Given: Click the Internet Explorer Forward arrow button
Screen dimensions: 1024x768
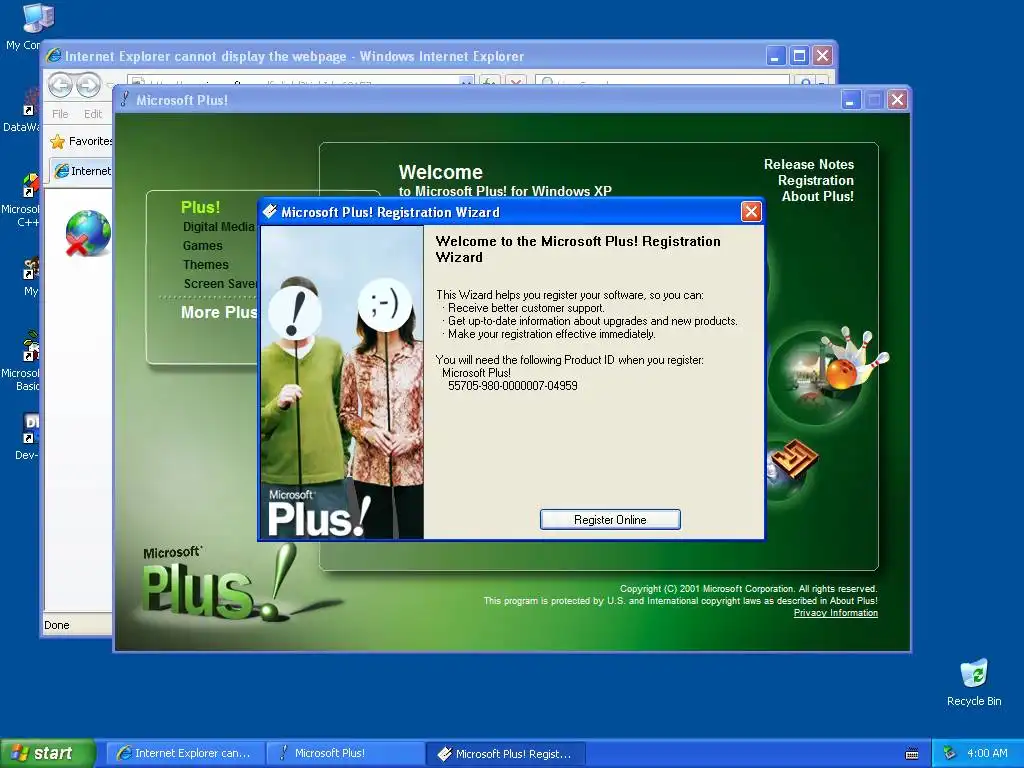Looking at the screenshot, I should (88, 84).
